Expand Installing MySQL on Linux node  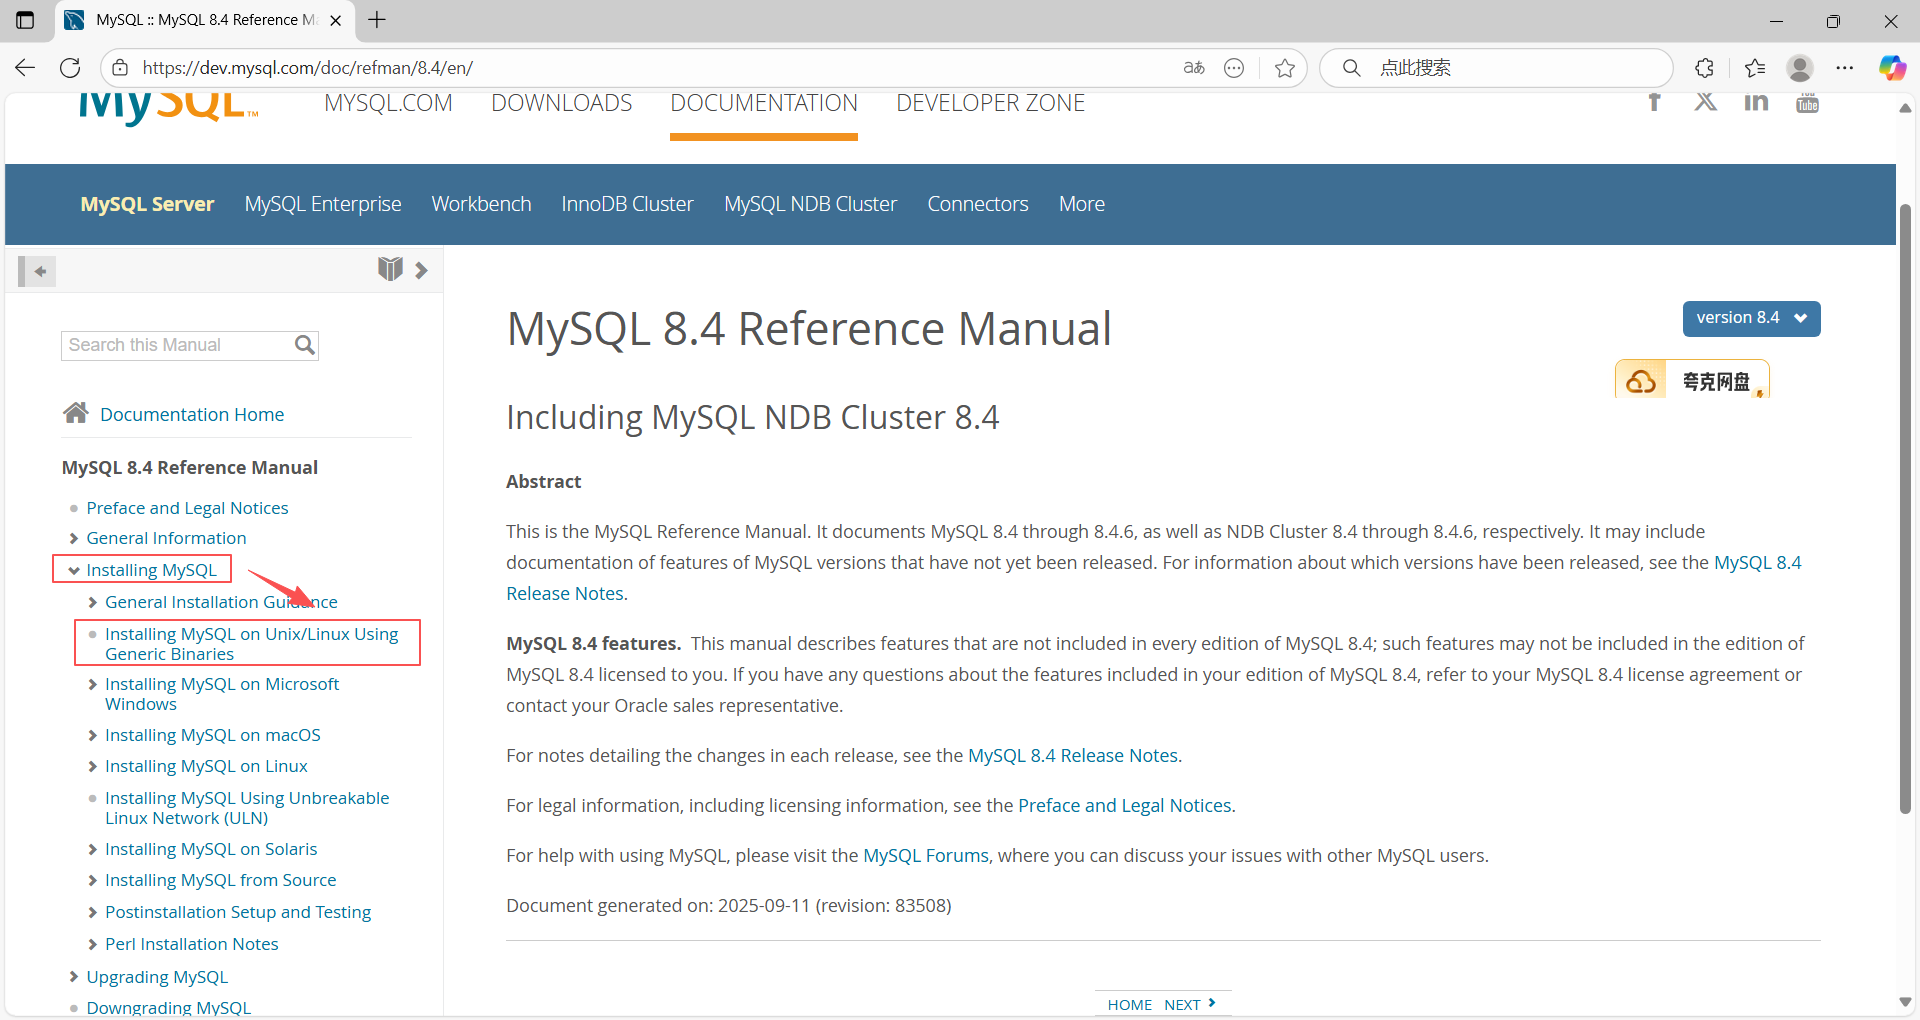[92, 766]
